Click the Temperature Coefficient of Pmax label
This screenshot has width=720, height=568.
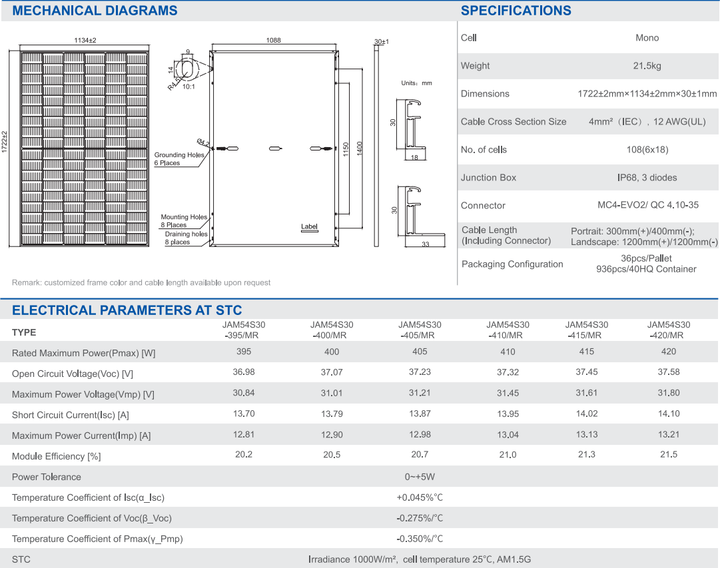pyautogui.click(x=97, y=539)
